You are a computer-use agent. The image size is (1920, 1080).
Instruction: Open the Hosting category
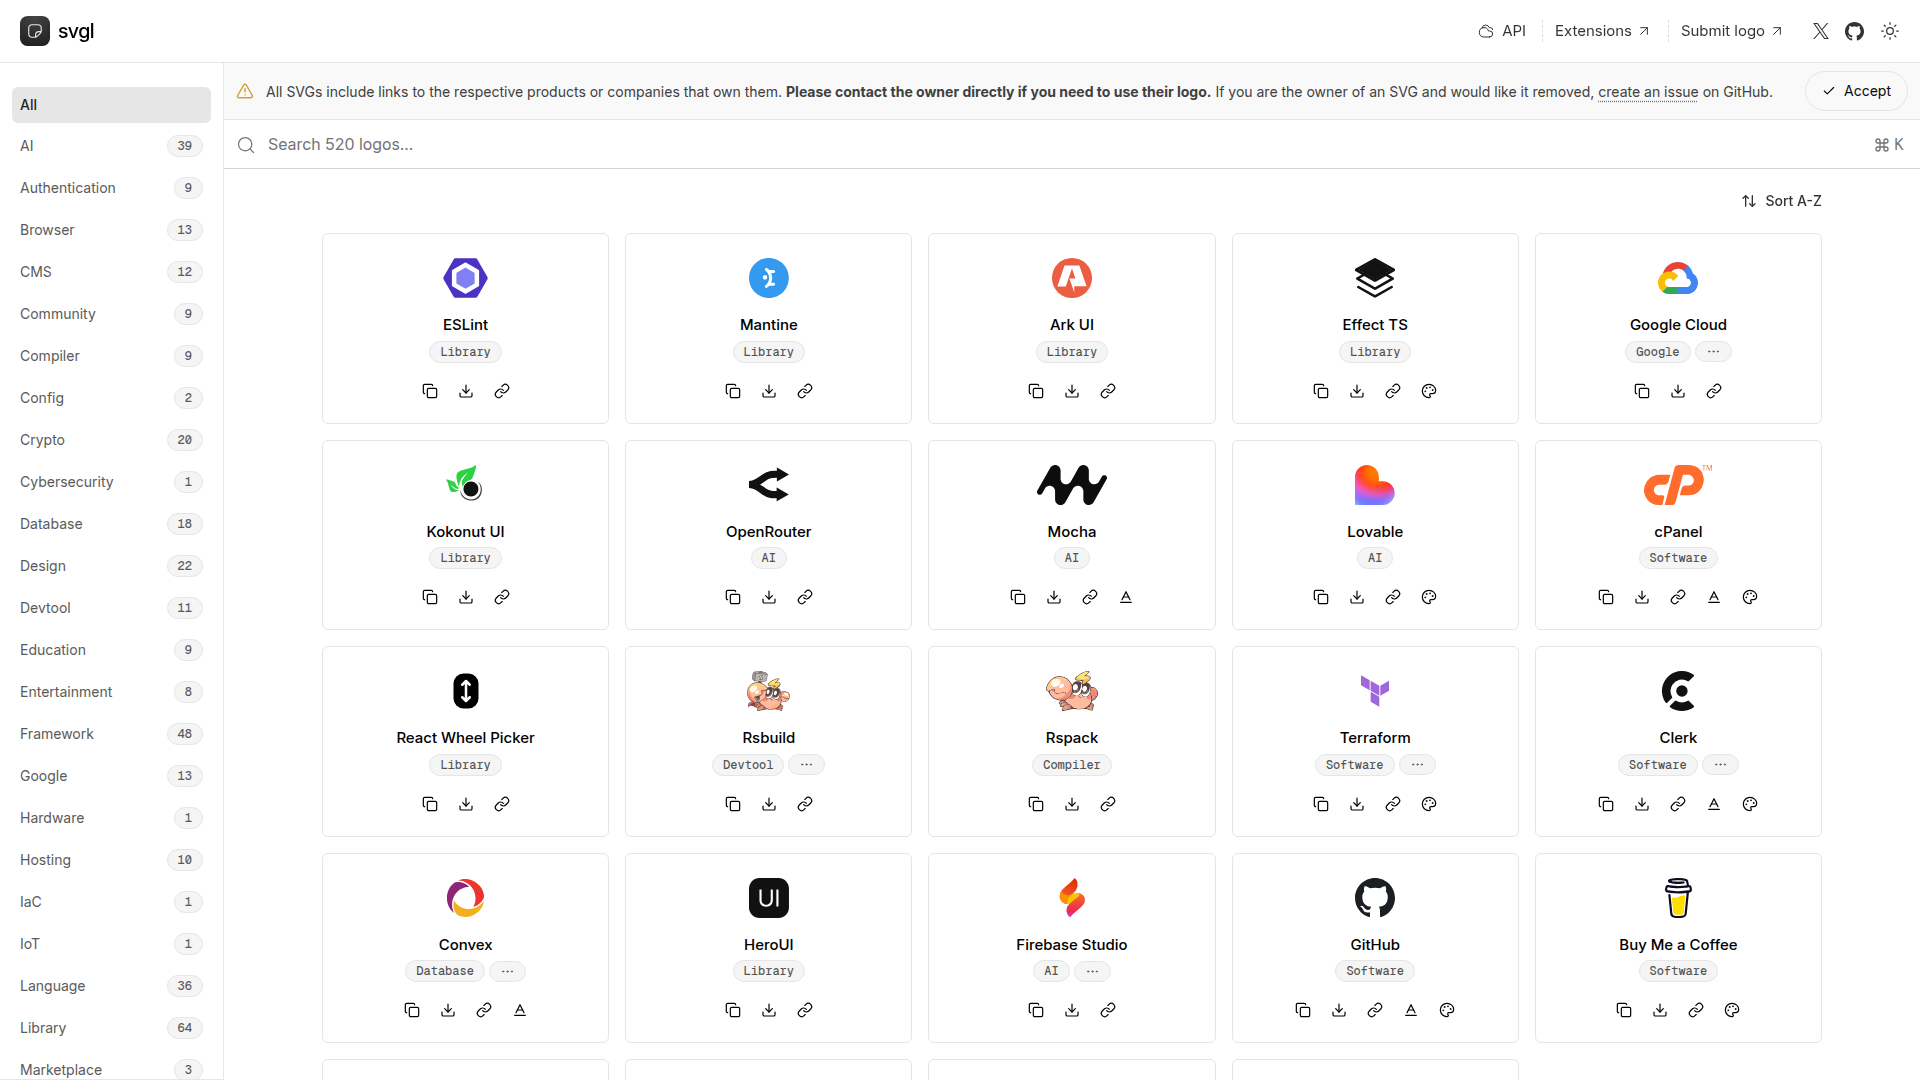point(111,860)
